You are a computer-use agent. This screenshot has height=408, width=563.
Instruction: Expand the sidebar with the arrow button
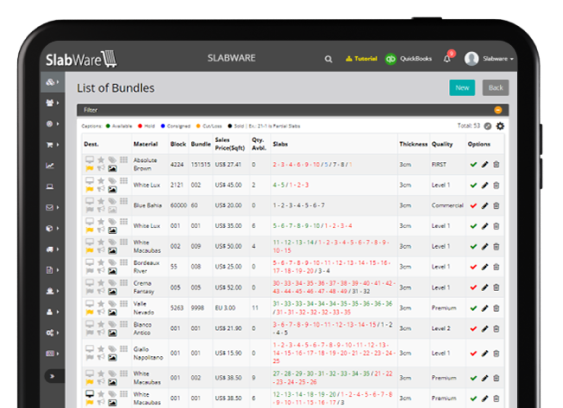pos(52,376)
